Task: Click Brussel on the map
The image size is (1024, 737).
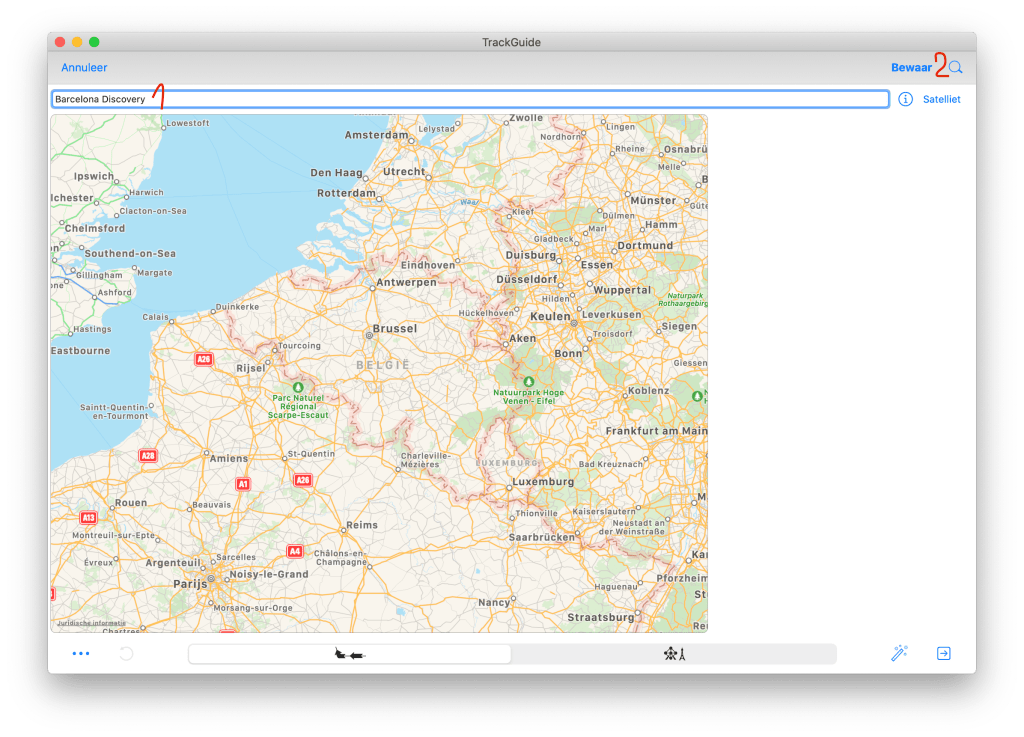Action: point(393,328)
